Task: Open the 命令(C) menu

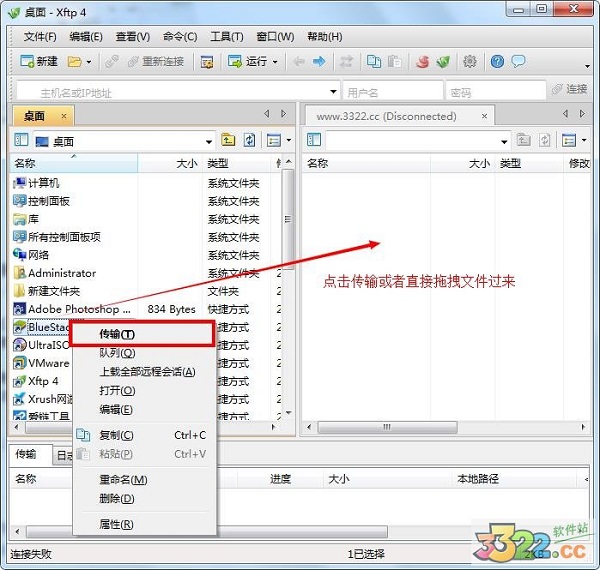Action: (x=180, y=37)
